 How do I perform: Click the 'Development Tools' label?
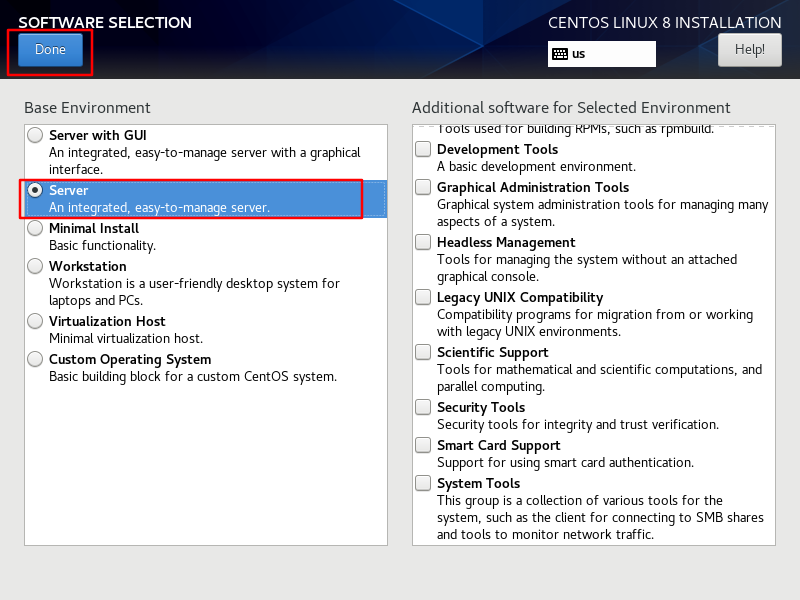pos(497,149)
